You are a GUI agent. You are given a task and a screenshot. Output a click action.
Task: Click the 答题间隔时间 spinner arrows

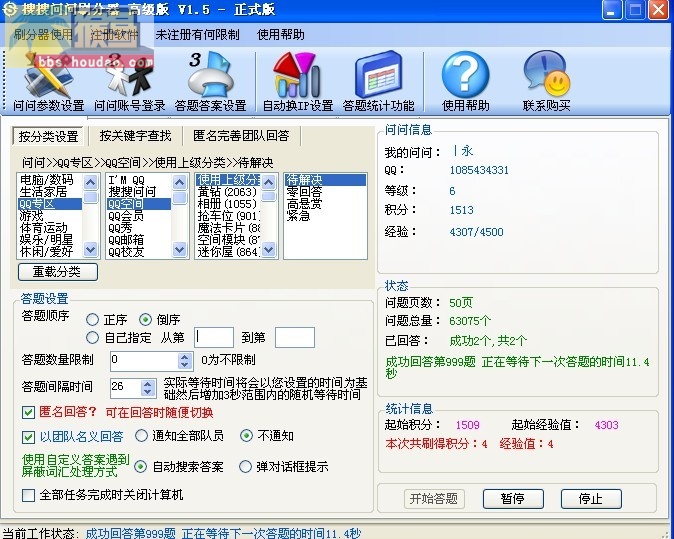point(148,388)
